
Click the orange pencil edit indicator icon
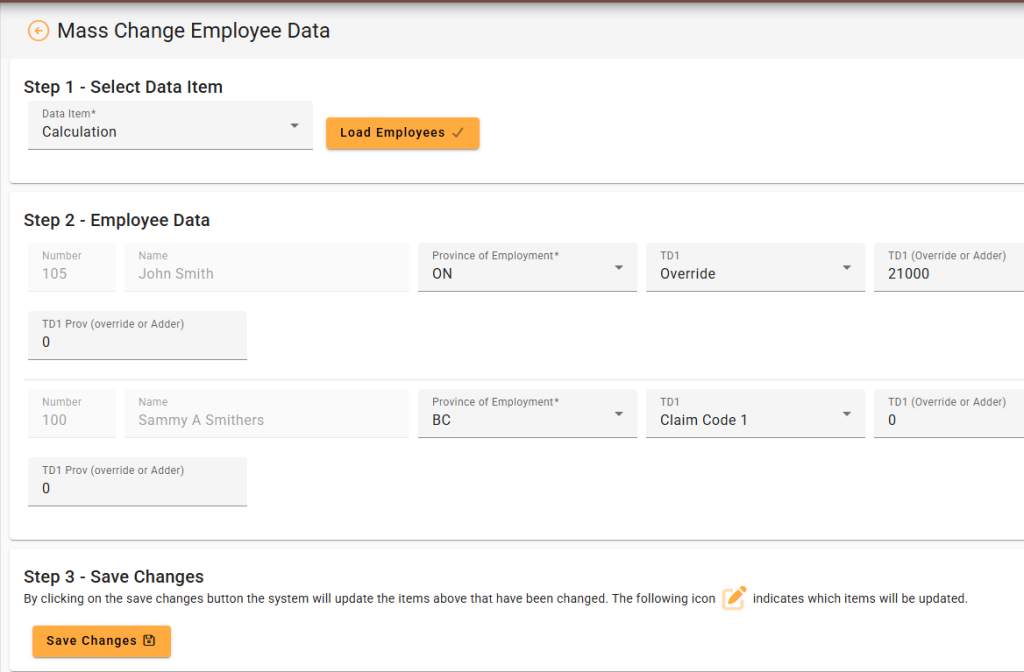[734, 598]
